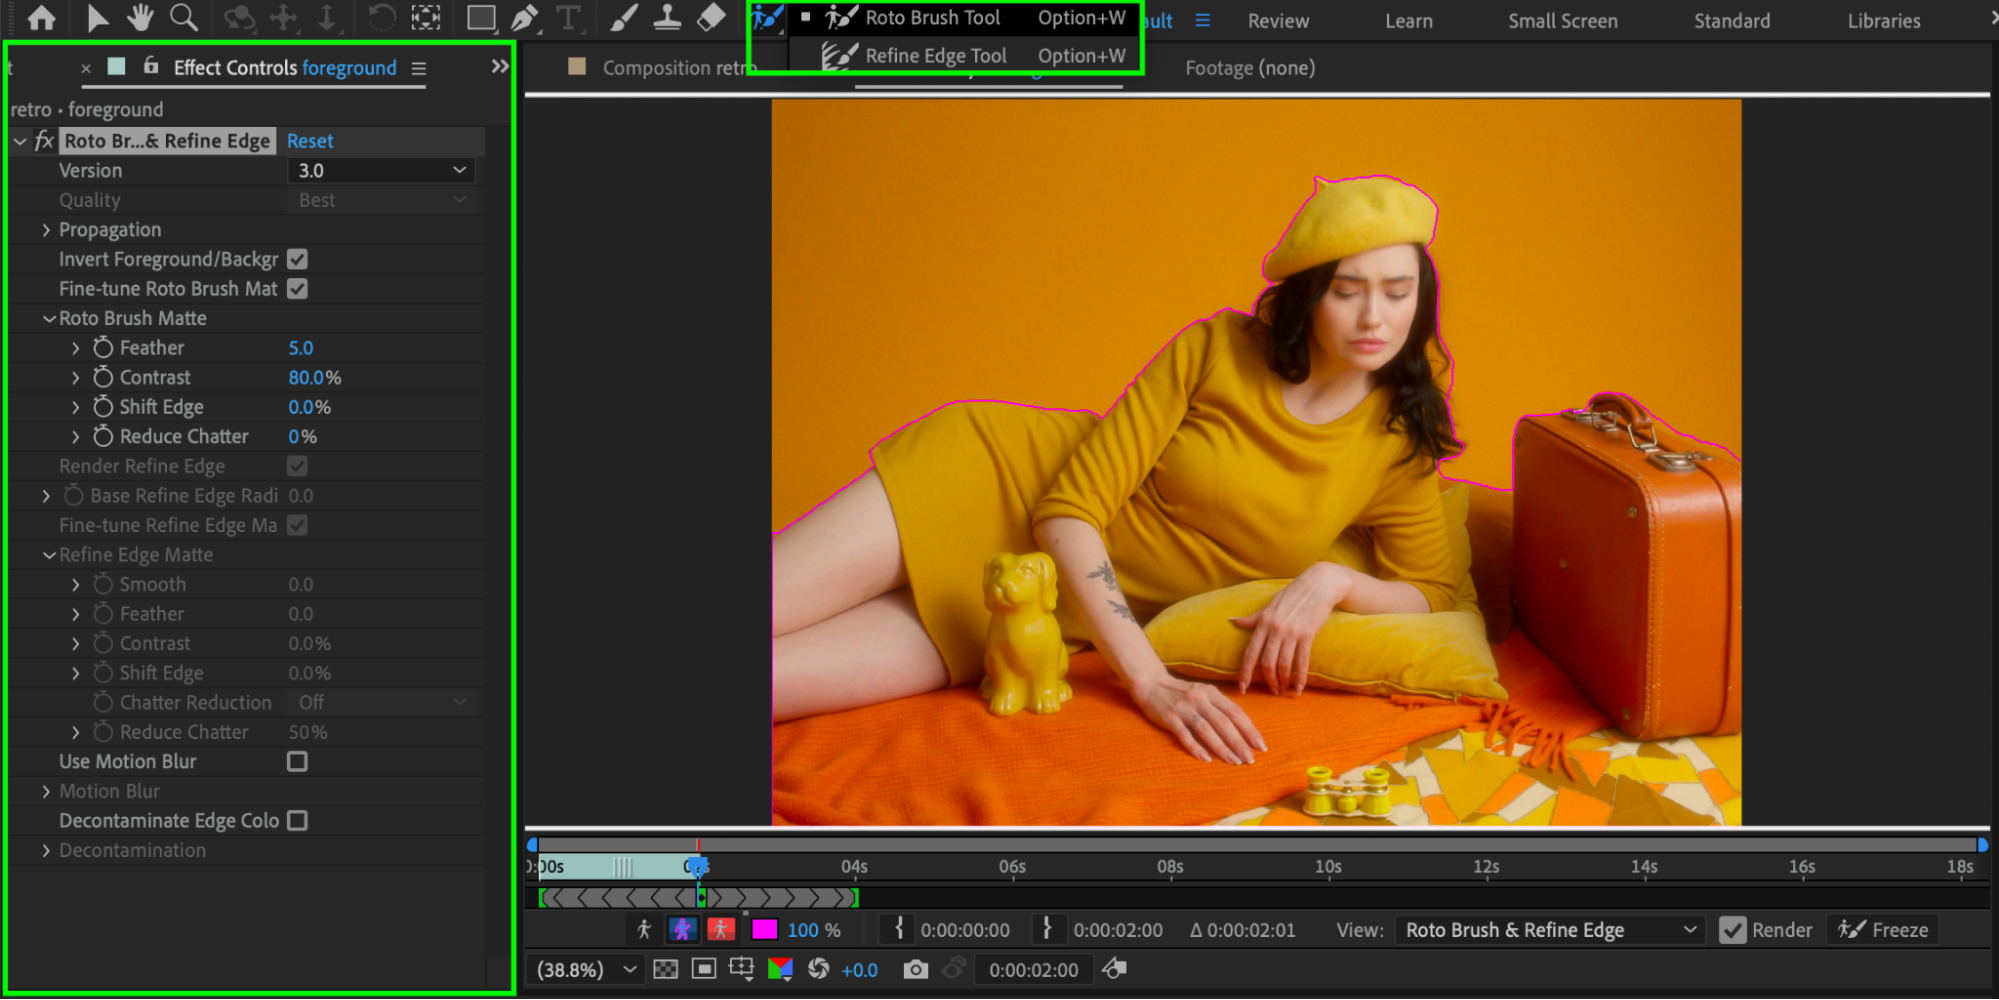Toggle the Render checkbox
1999x1000 pixels.
pos(1732,930)
